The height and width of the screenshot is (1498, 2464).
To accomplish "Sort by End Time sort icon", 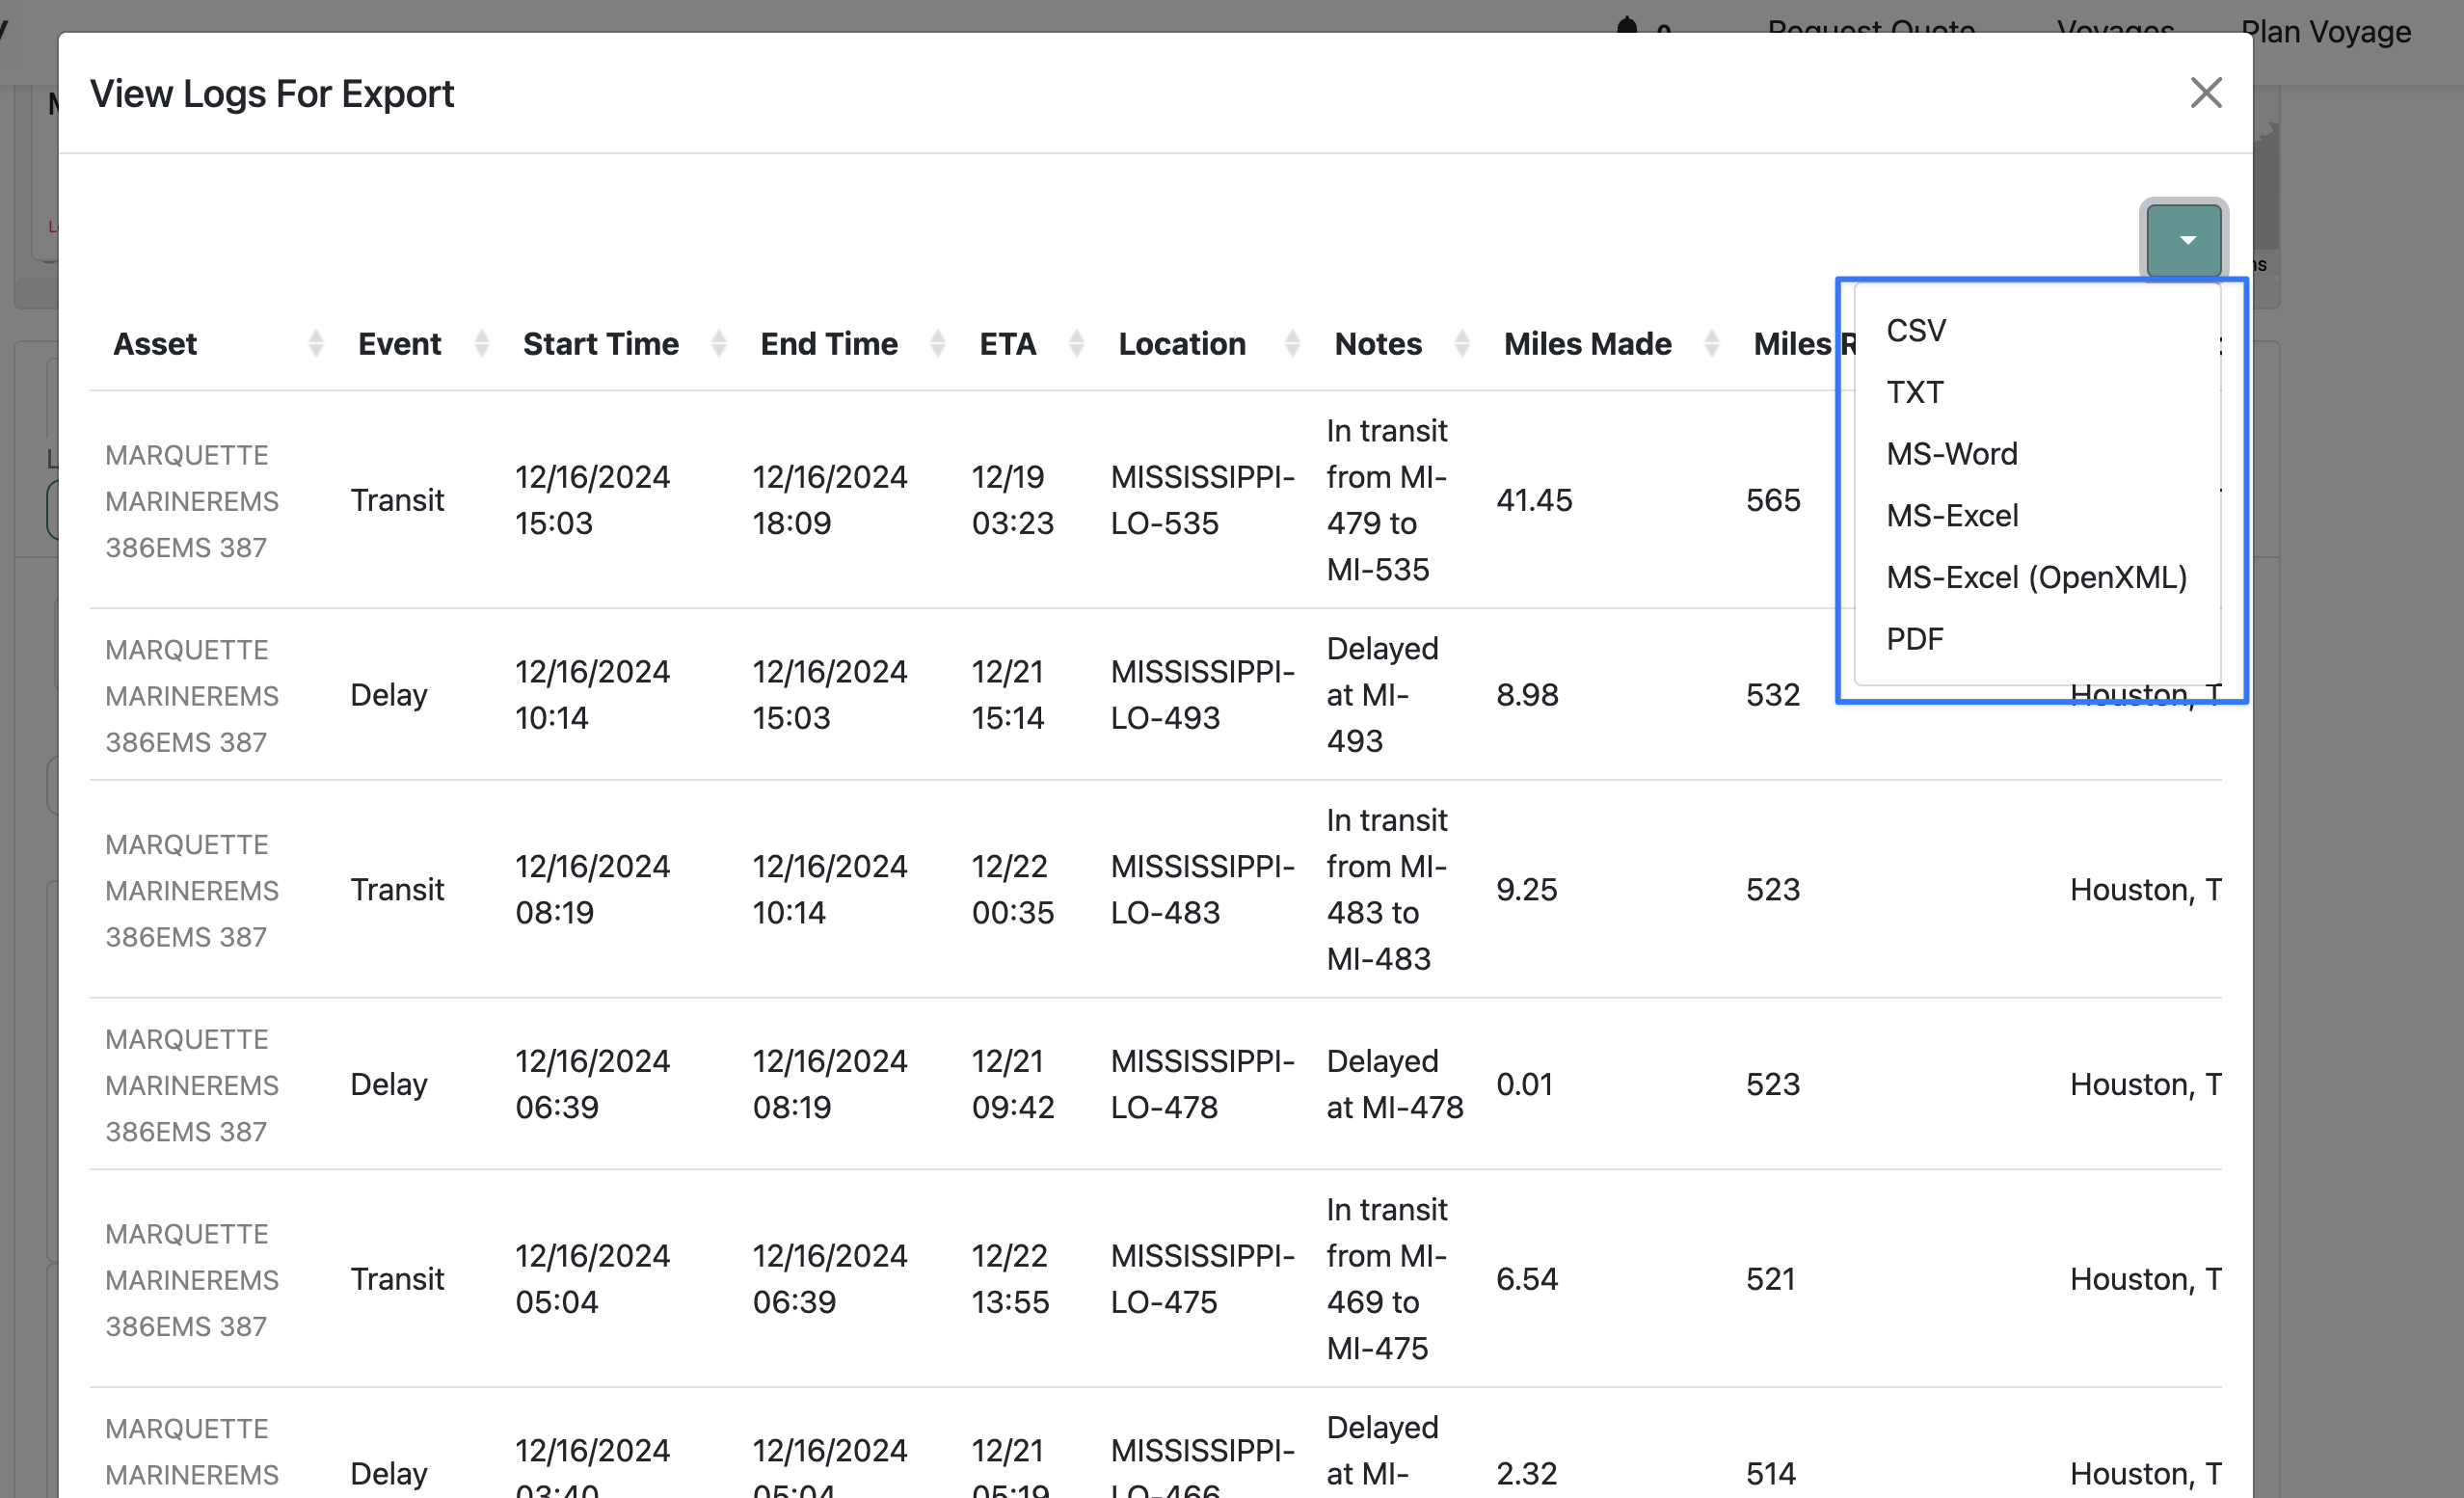I will [938, 344].
